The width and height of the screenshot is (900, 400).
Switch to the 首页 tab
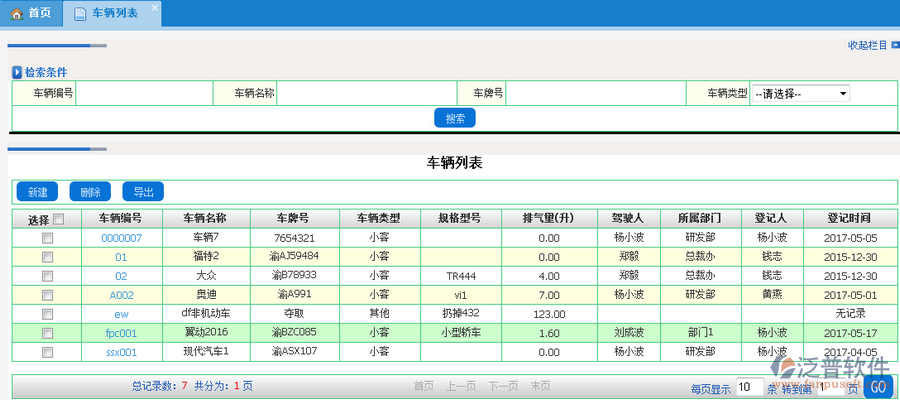pos(31,13)
